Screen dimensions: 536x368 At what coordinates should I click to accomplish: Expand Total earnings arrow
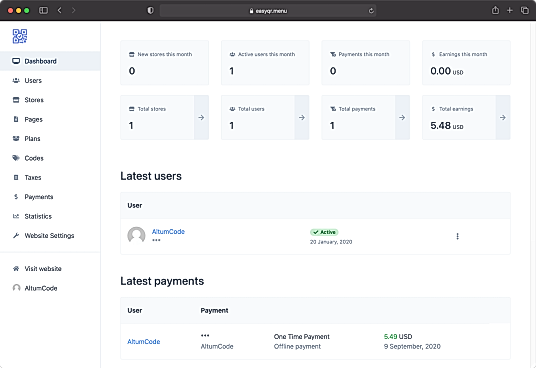pos(503,117)
